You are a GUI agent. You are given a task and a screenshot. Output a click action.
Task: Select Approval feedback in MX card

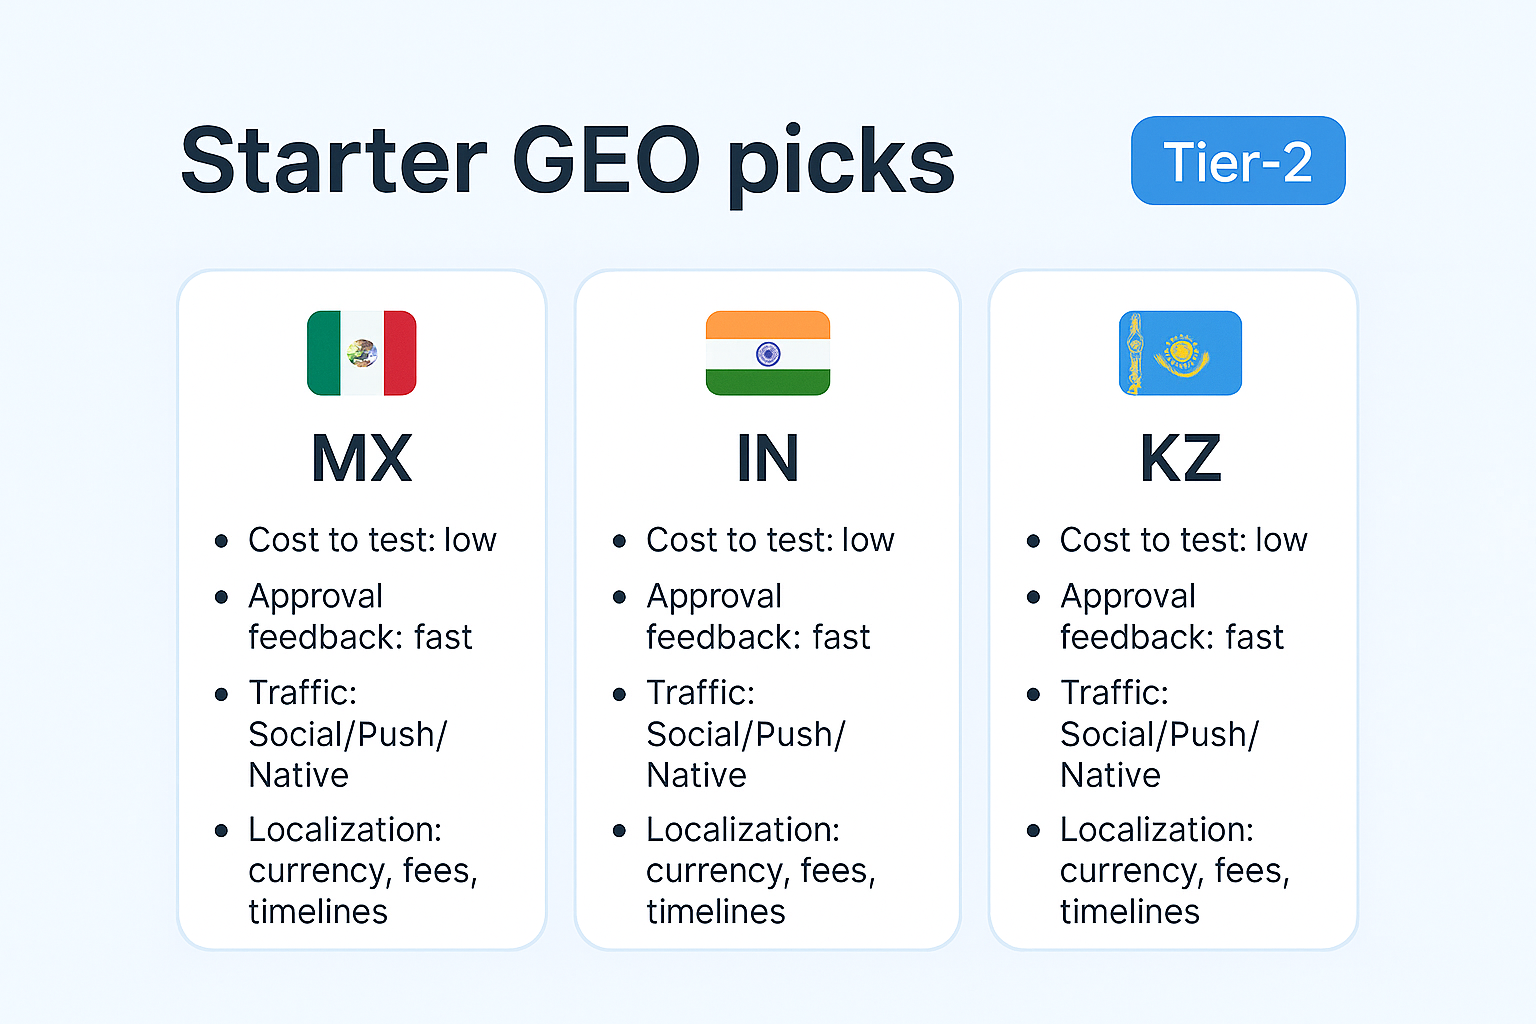(x=360, y=616)
